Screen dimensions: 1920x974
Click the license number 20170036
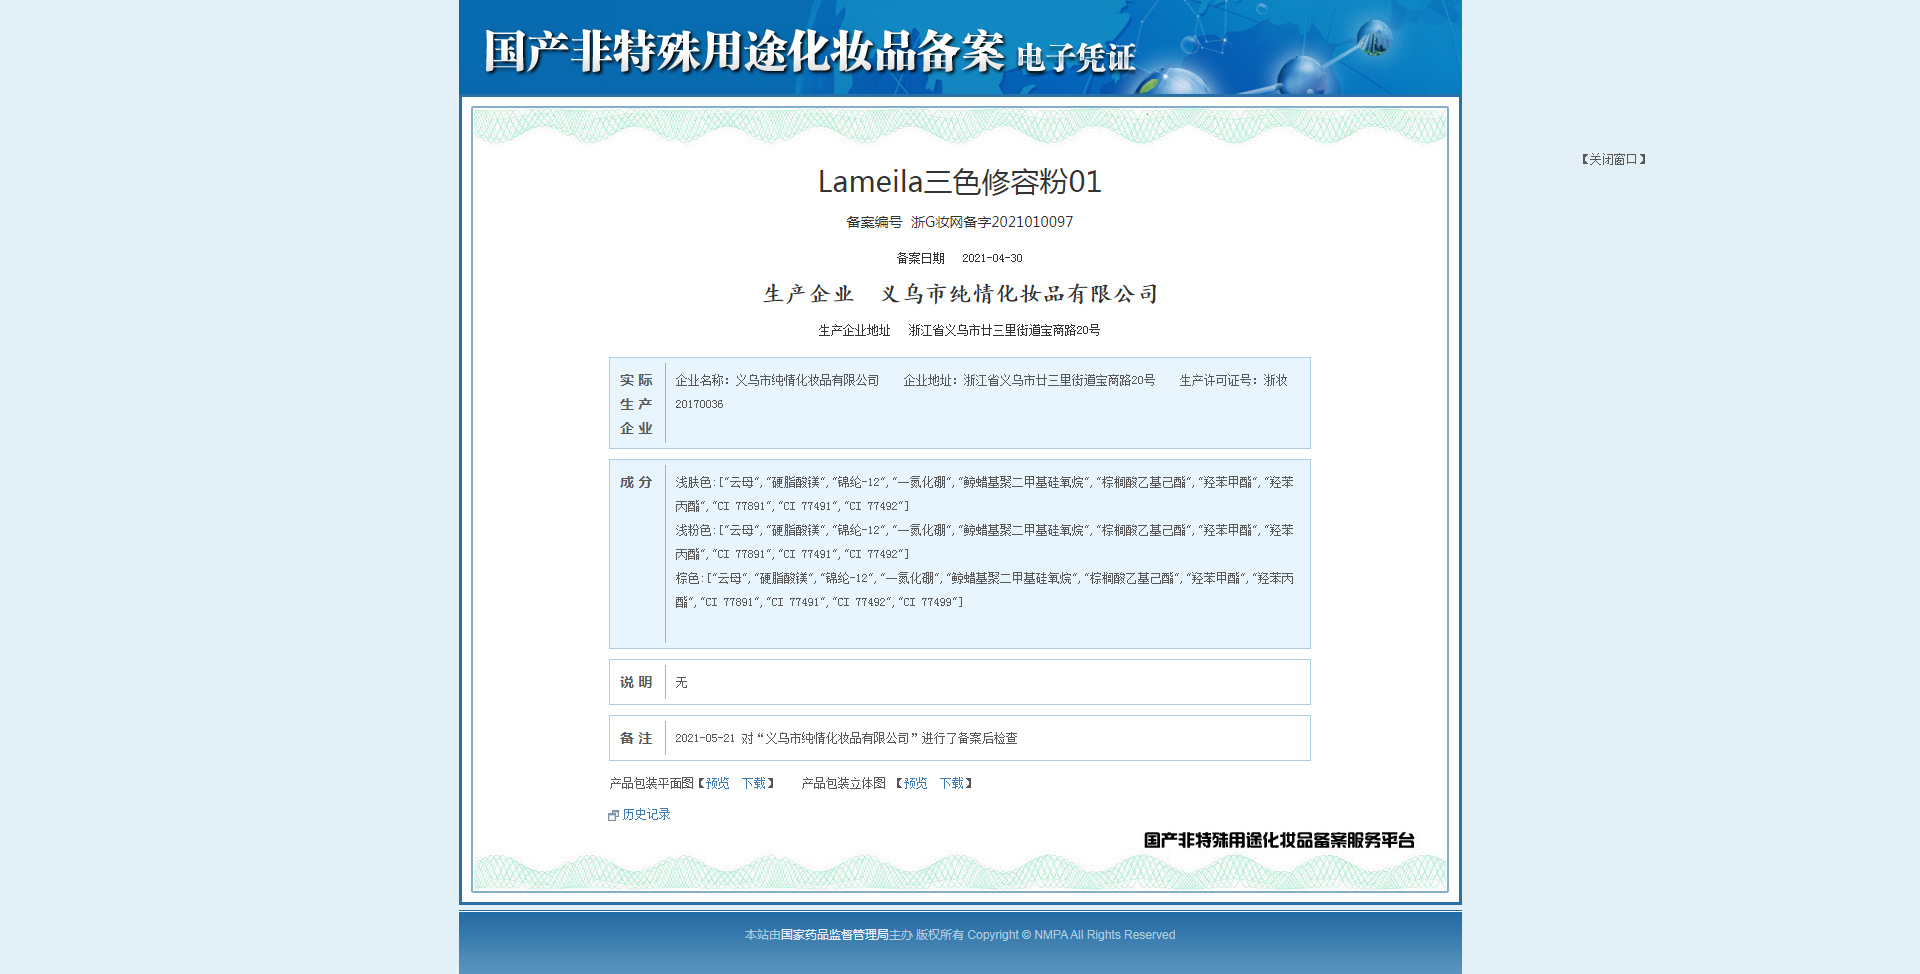(x=699, y=404)
